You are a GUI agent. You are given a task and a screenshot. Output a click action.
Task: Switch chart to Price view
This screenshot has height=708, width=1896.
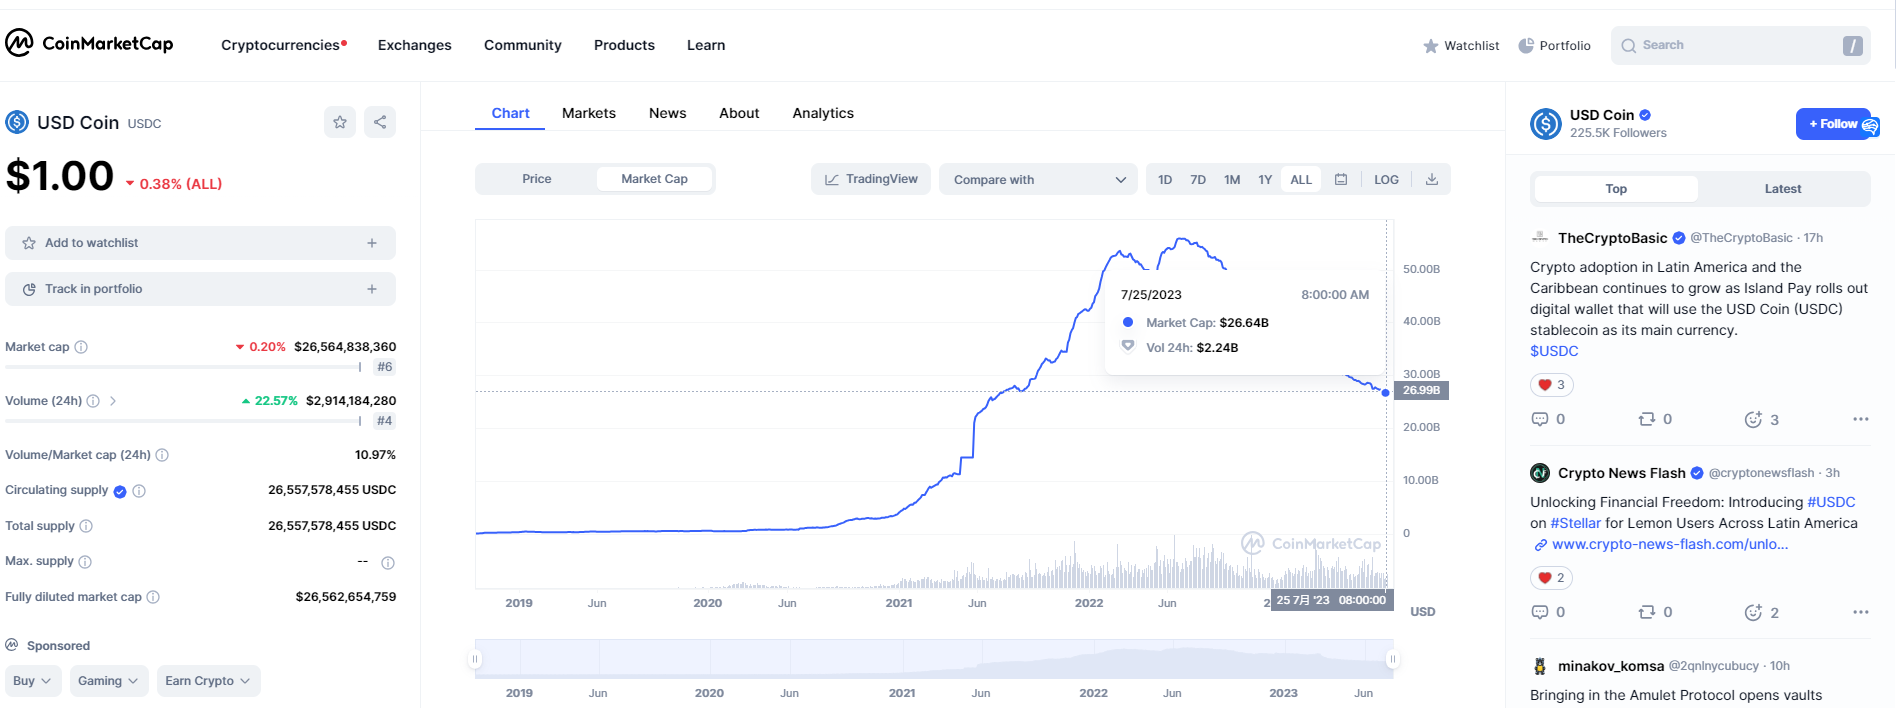coord(536,179)
